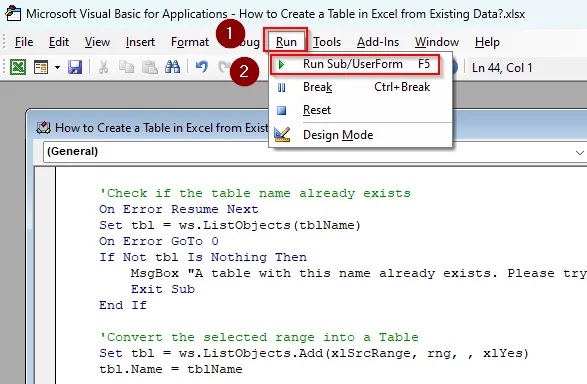Click the Paste clipboard icon
Screen dimensions: 587x384
click(149, 67)
